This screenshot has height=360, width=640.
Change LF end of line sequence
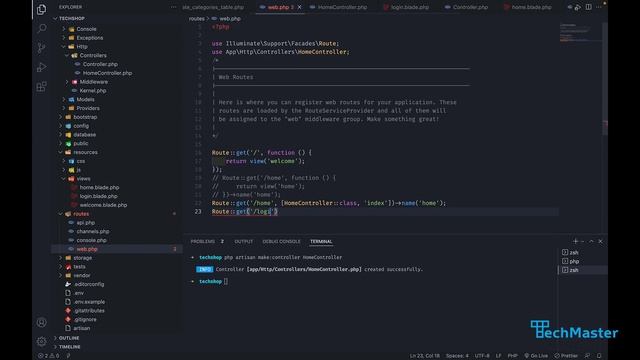[x=498, y=356]
